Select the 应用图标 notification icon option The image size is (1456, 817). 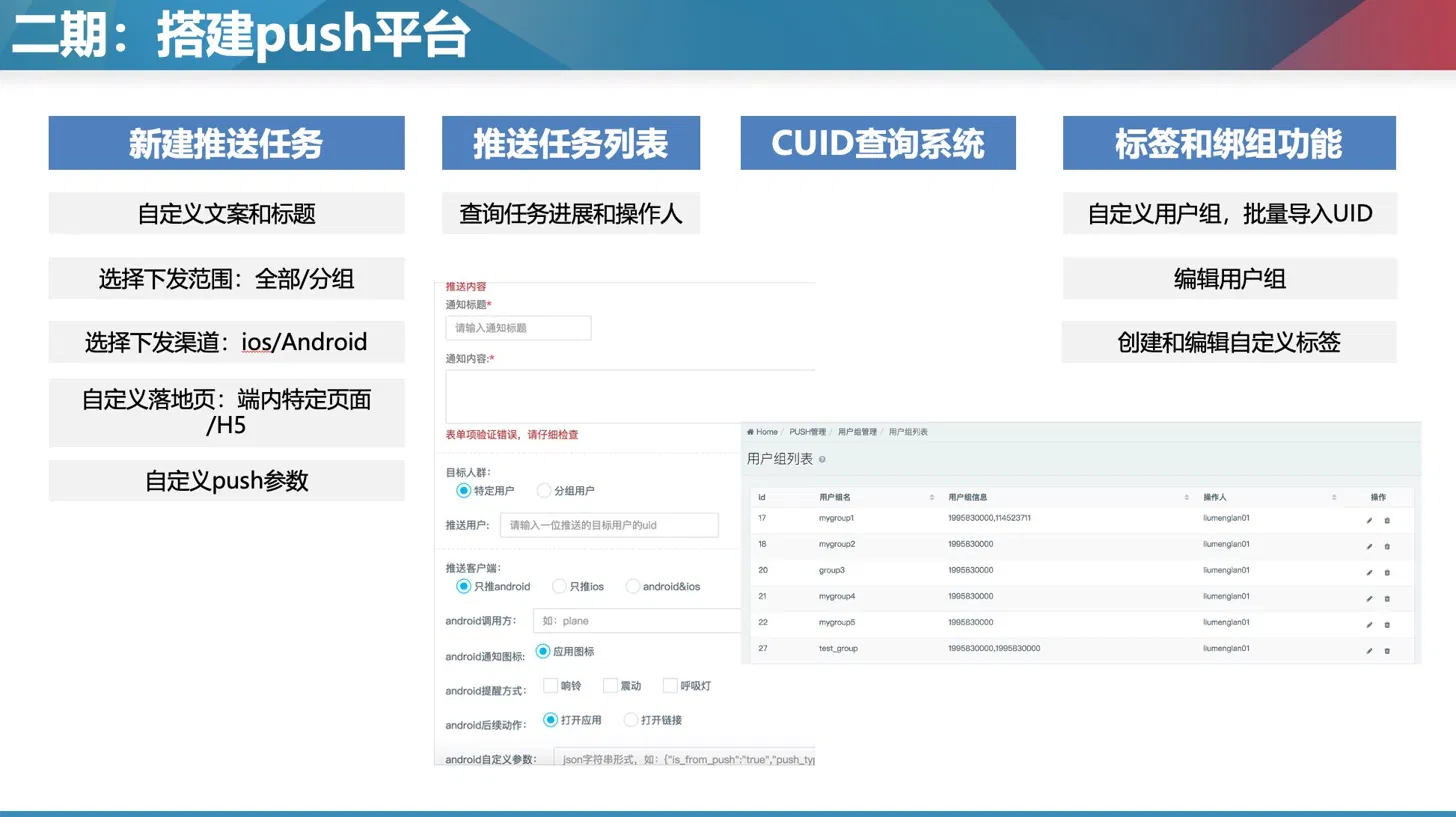pos(543,651)
